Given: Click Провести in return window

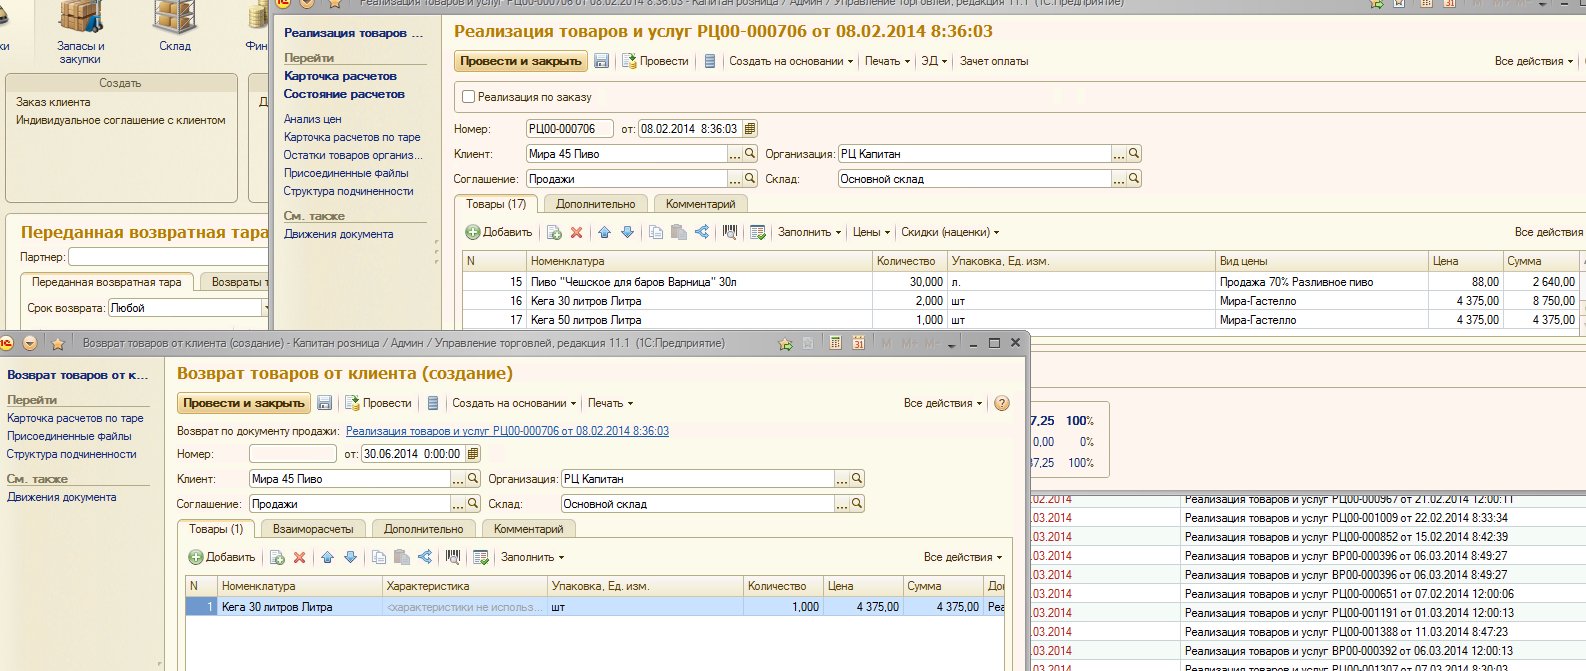Looking at the screenshot, I should click(x=379, y=403).
